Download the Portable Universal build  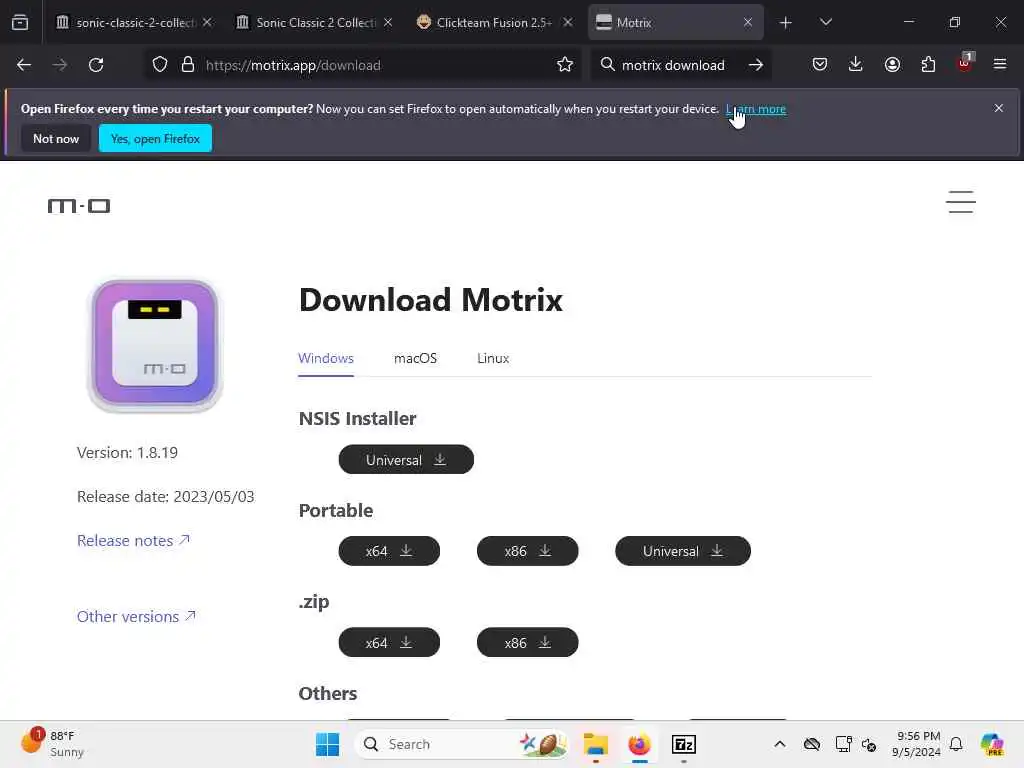[x=683, y=551]
